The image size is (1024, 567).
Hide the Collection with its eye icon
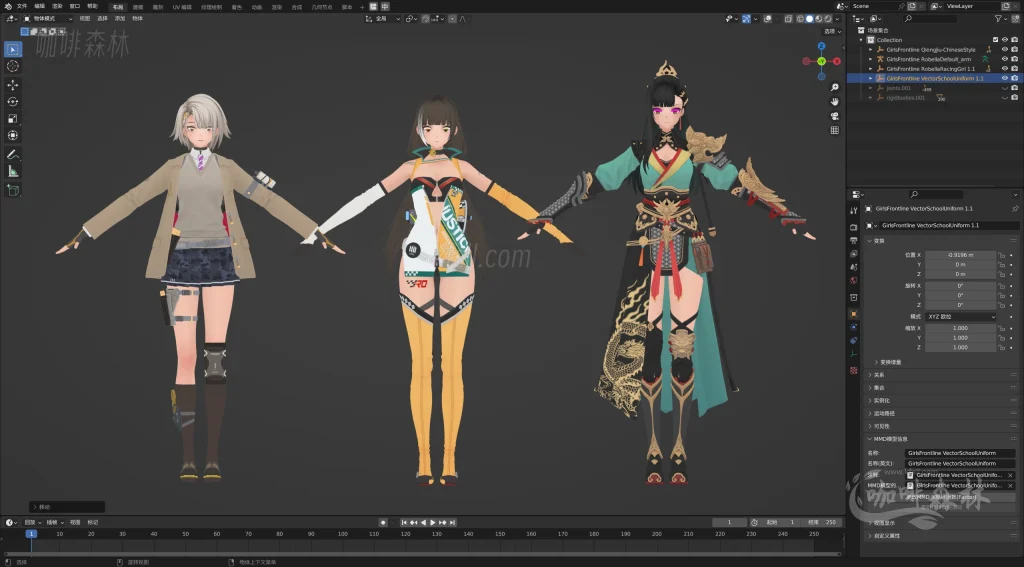click(x=1005, y=40)
